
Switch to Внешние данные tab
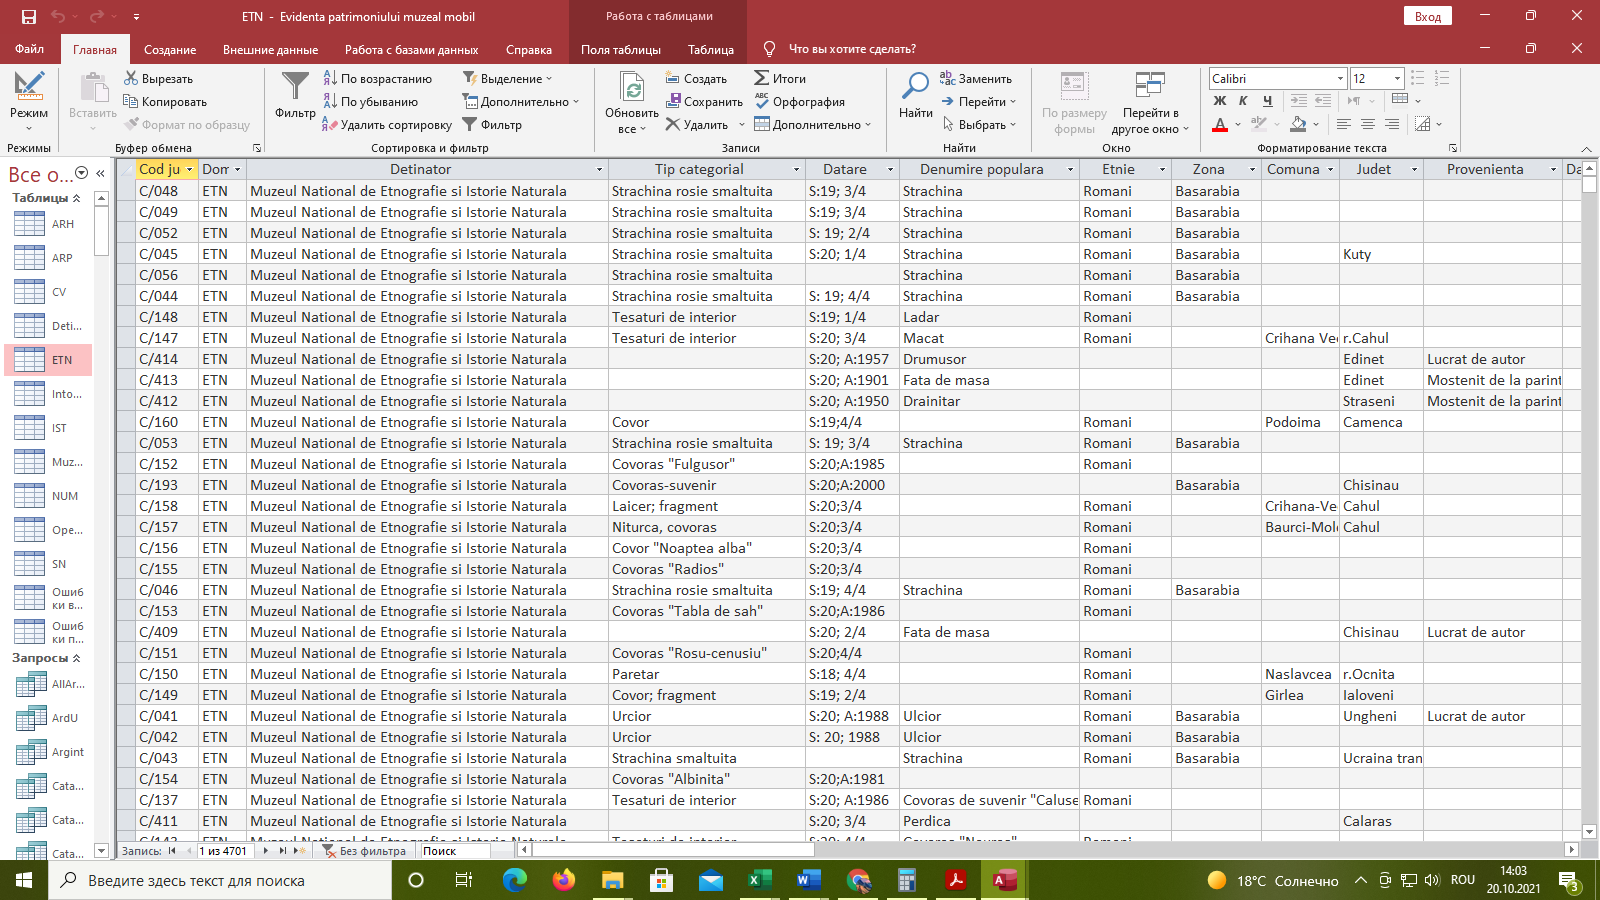point(270,49)
